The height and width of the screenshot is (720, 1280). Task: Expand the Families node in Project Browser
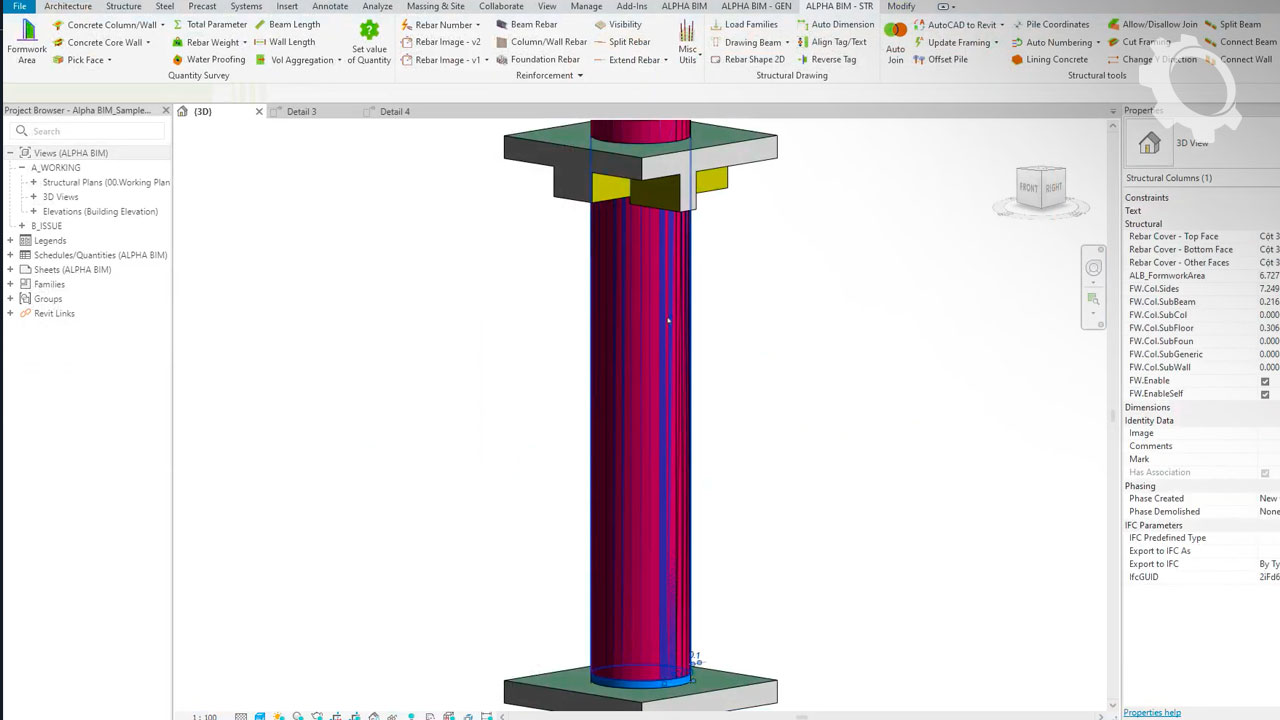pos(11,285)
